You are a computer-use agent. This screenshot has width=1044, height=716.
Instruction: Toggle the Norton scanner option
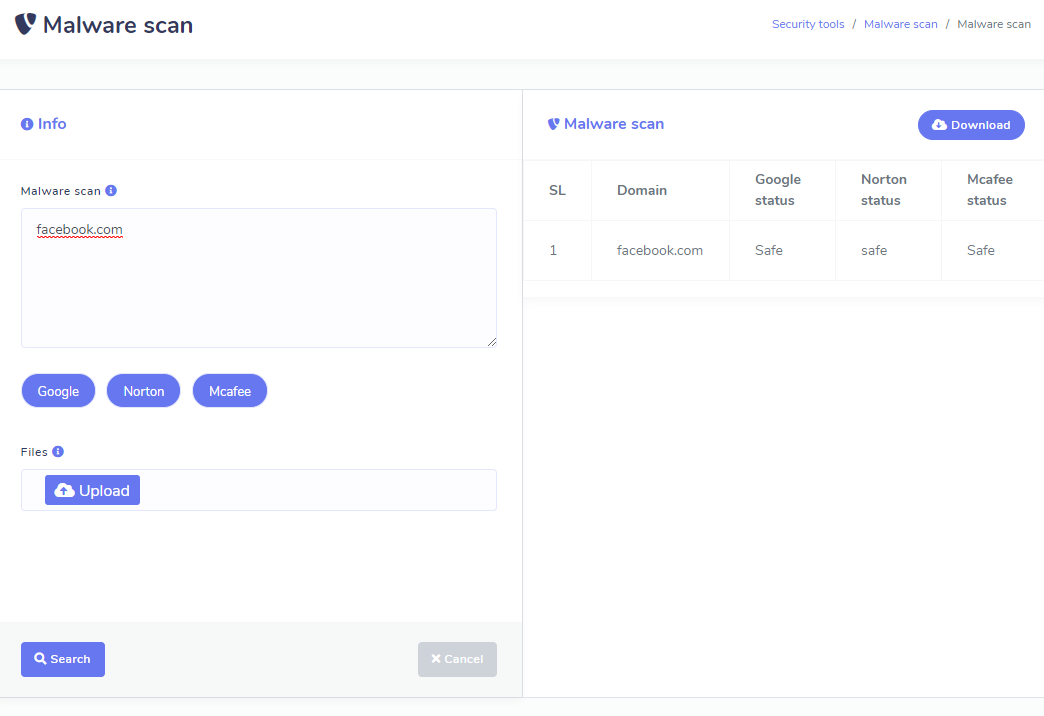143,391
